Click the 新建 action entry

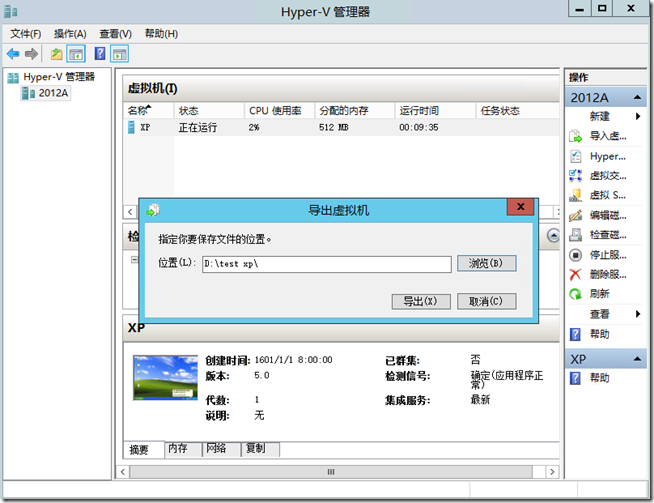coord(600,116)
